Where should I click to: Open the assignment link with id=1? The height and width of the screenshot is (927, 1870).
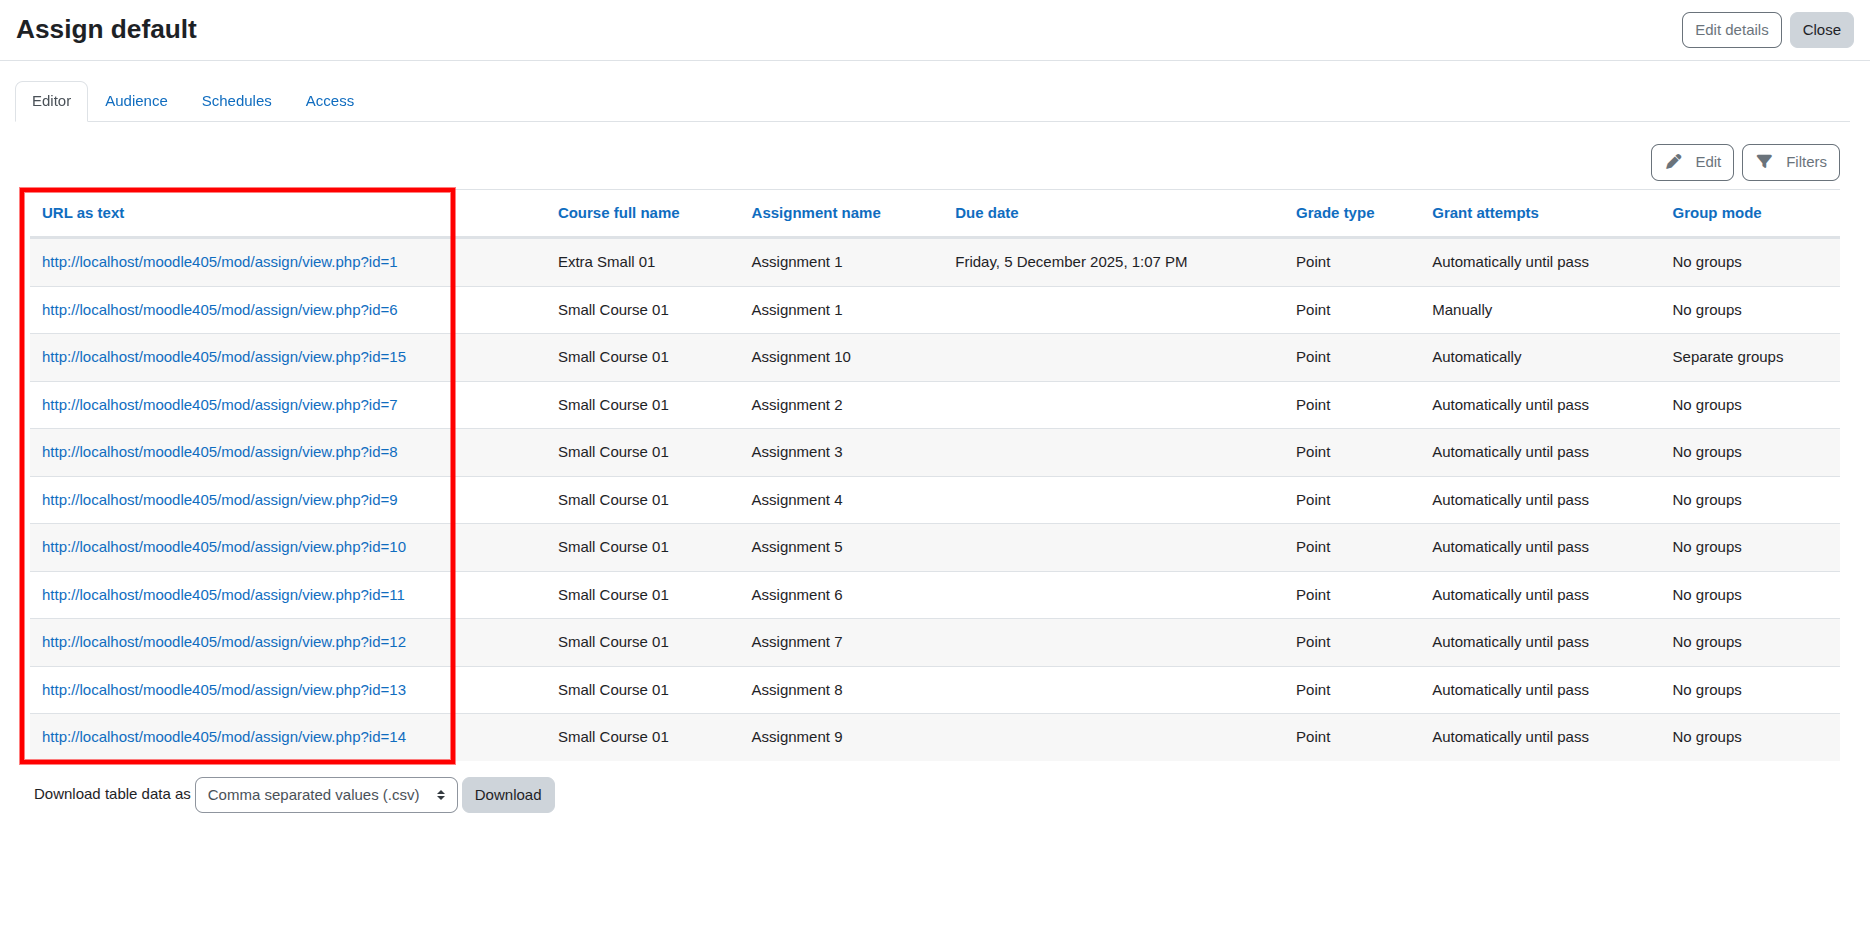tap(220, 262)
